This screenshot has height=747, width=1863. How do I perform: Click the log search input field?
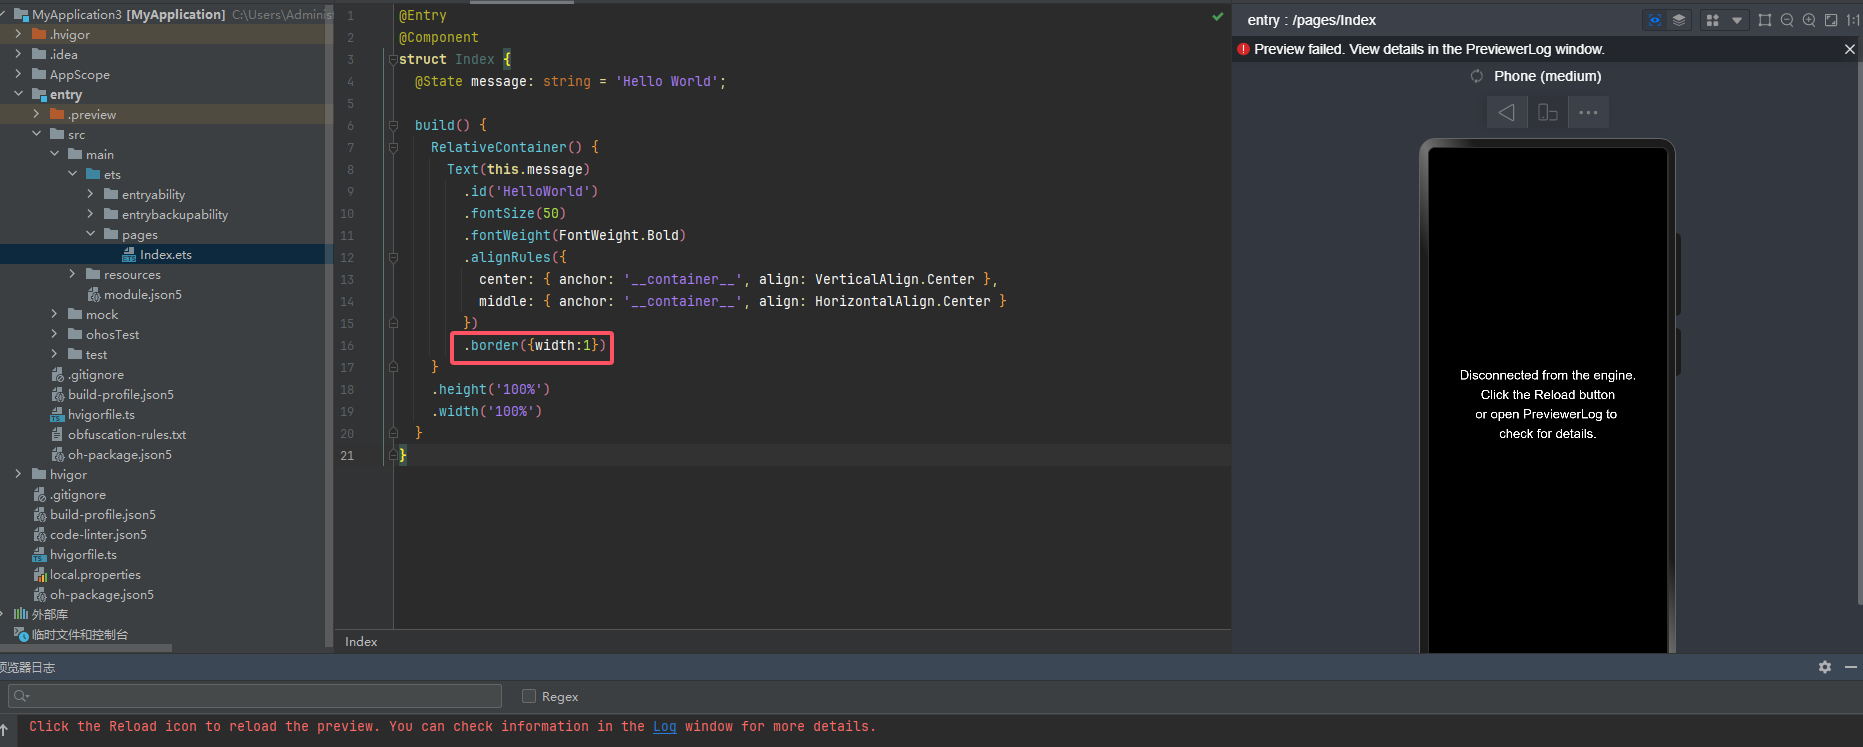coord(255,696)
